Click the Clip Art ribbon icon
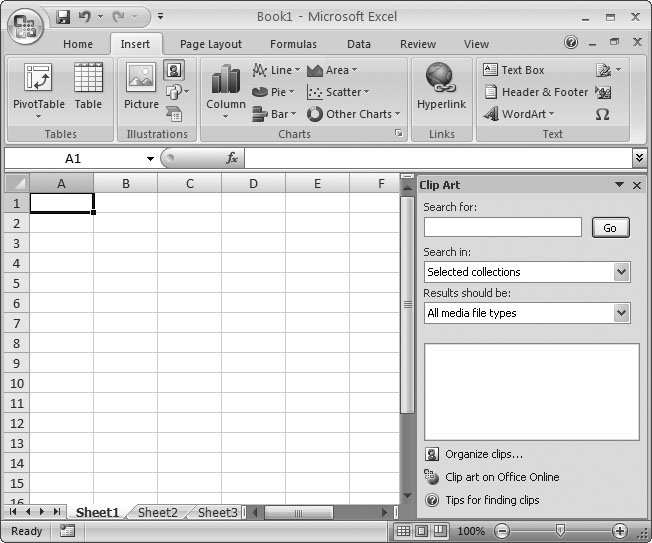Image resolution: width=652 pixels, height=543 pixels. tap(174, 70)
